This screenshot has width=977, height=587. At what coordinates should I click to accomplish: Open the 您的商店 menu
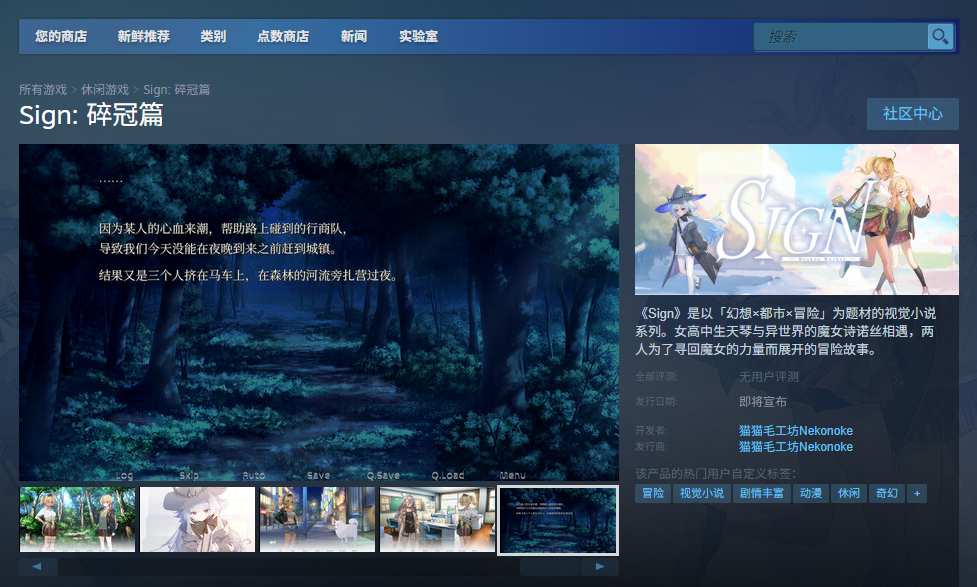(60, 36)
